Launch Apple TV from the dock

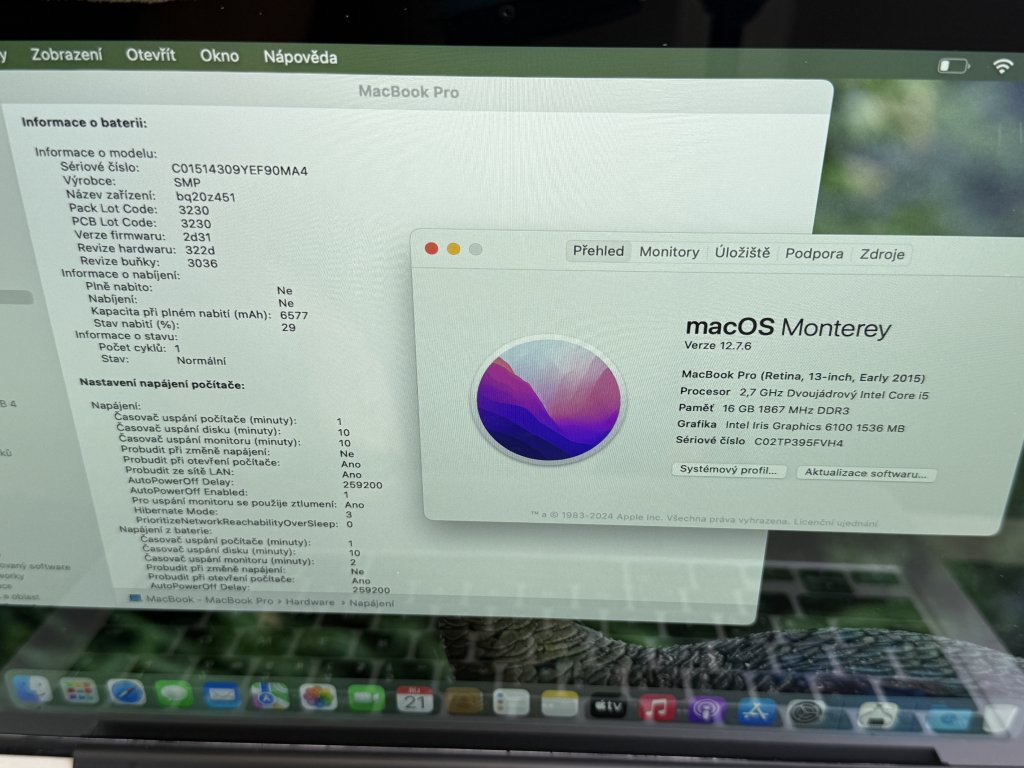coord(608,707)
